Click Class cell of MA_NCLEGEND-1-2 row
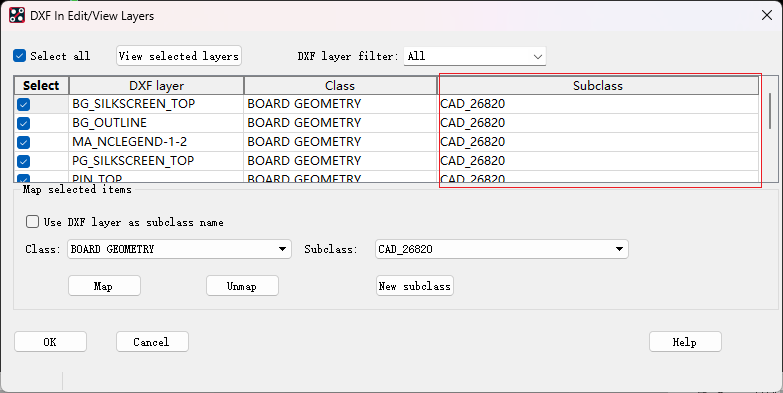 [x=341, y=142]
